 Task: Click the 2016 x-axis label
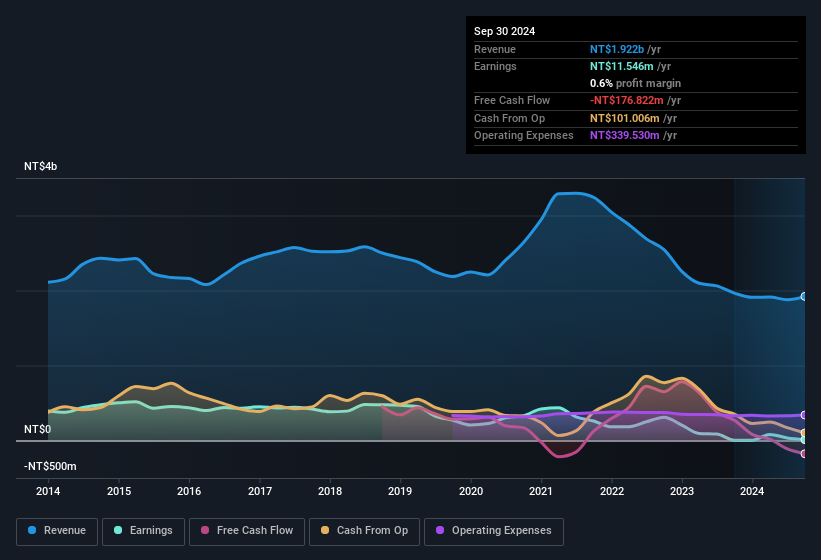coord(189,491)
